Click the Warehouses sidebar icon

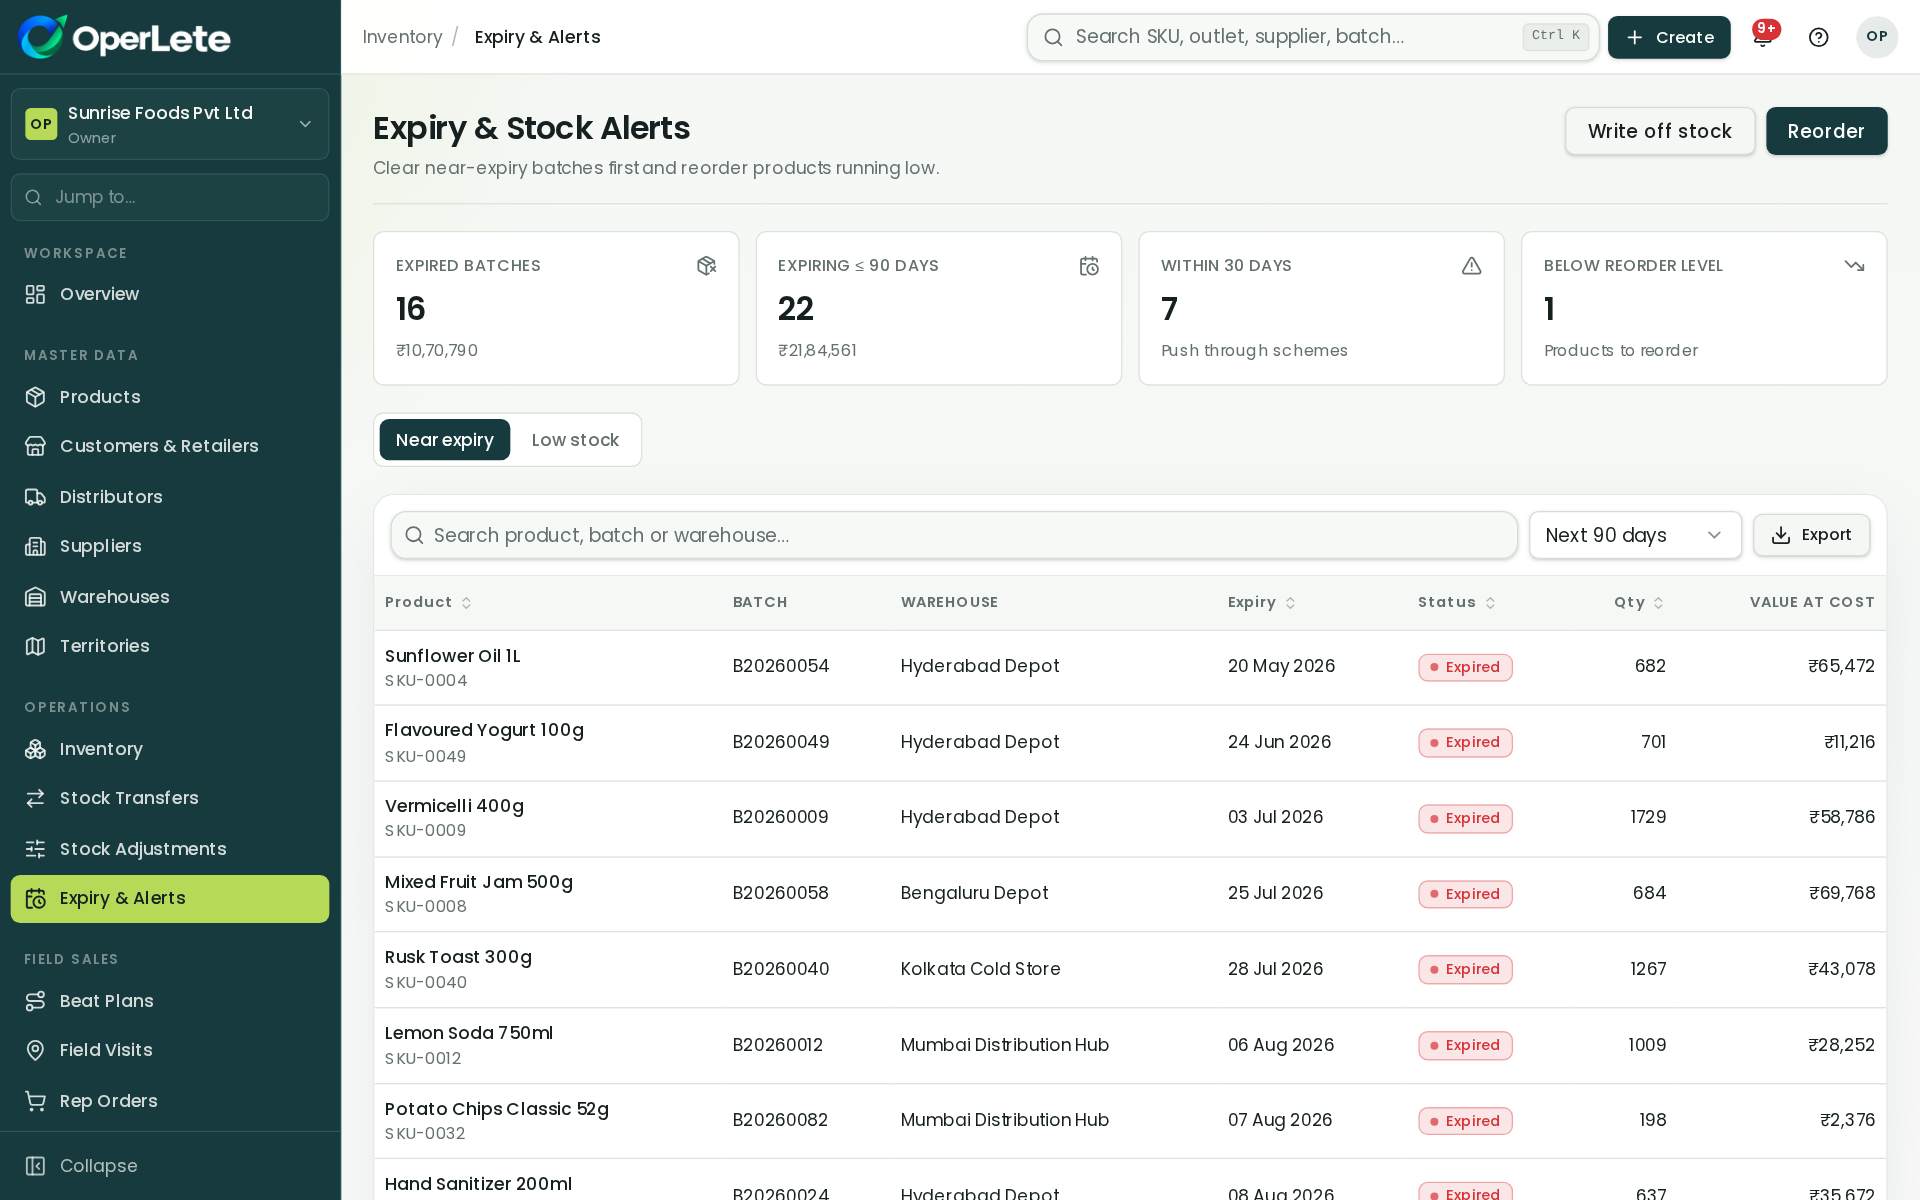(x=36, y=597)
